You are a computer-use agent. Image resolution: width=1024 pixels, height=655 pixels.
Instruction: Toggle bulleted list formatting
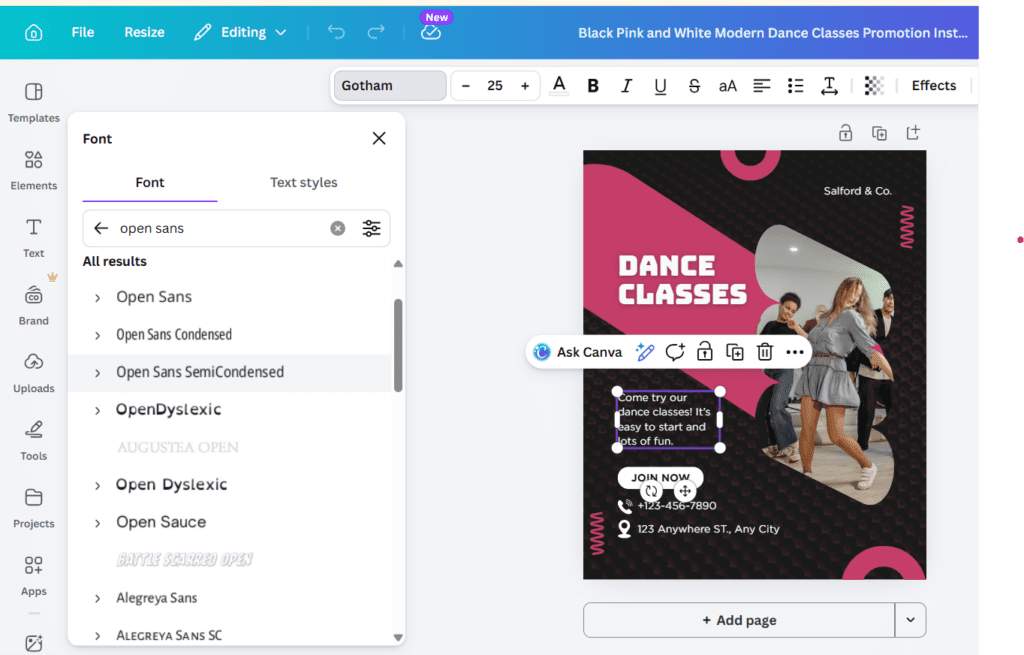tap(796, 86)
